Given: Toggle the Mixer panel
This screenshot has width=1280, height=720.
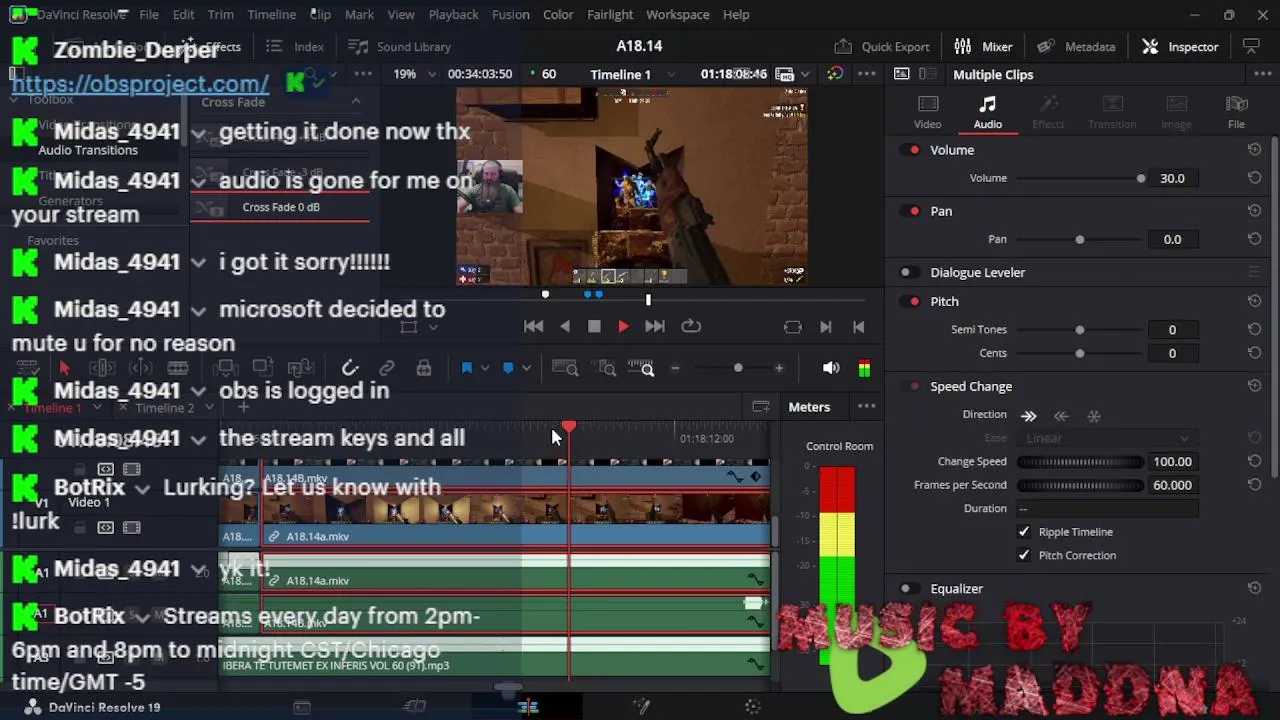Looking at the screenshot, I should (983, 46).
